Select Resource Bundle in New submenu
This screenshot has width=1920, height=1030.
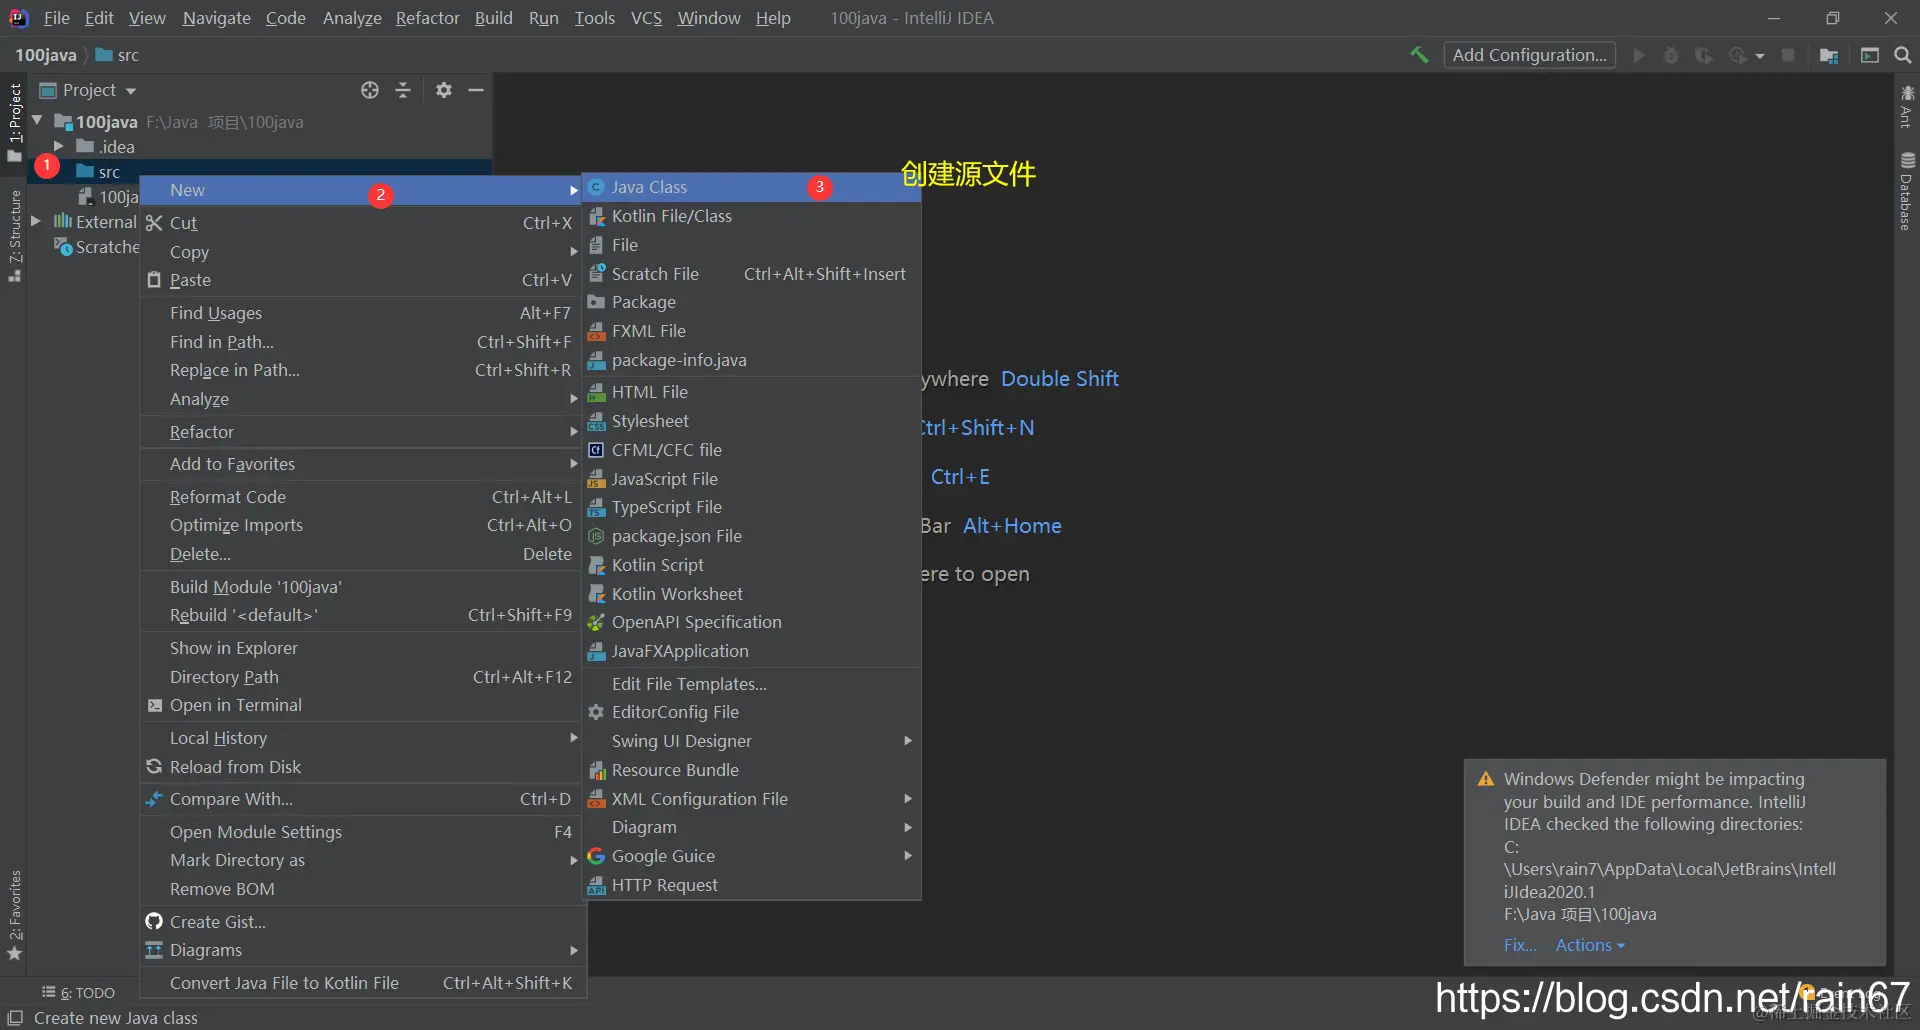click(752, 770)
